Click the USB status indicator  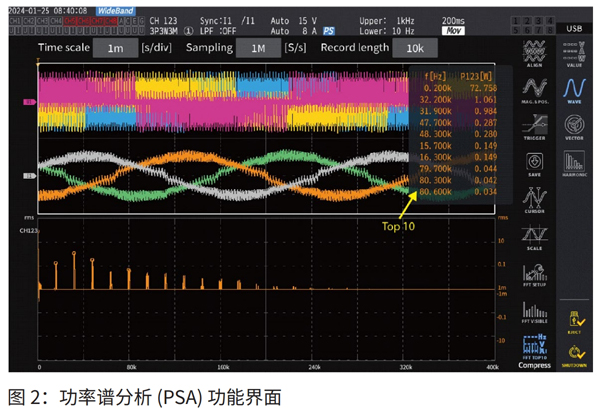[x=573, y=29]
